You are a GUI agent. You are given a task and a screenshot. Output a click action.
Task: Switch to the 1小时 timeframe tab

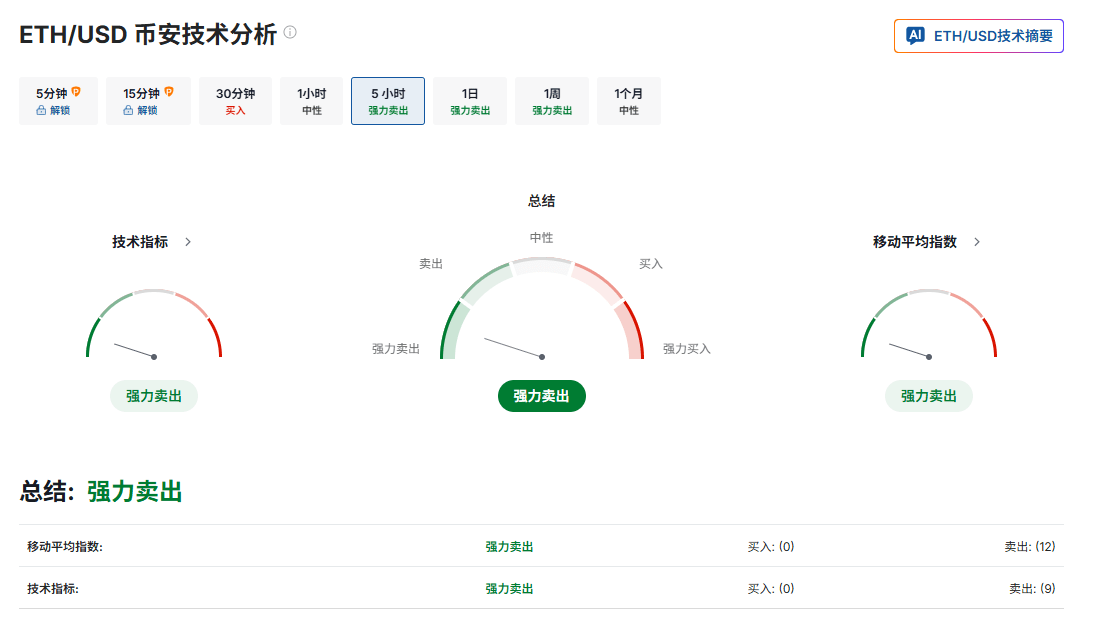[312, 101]
